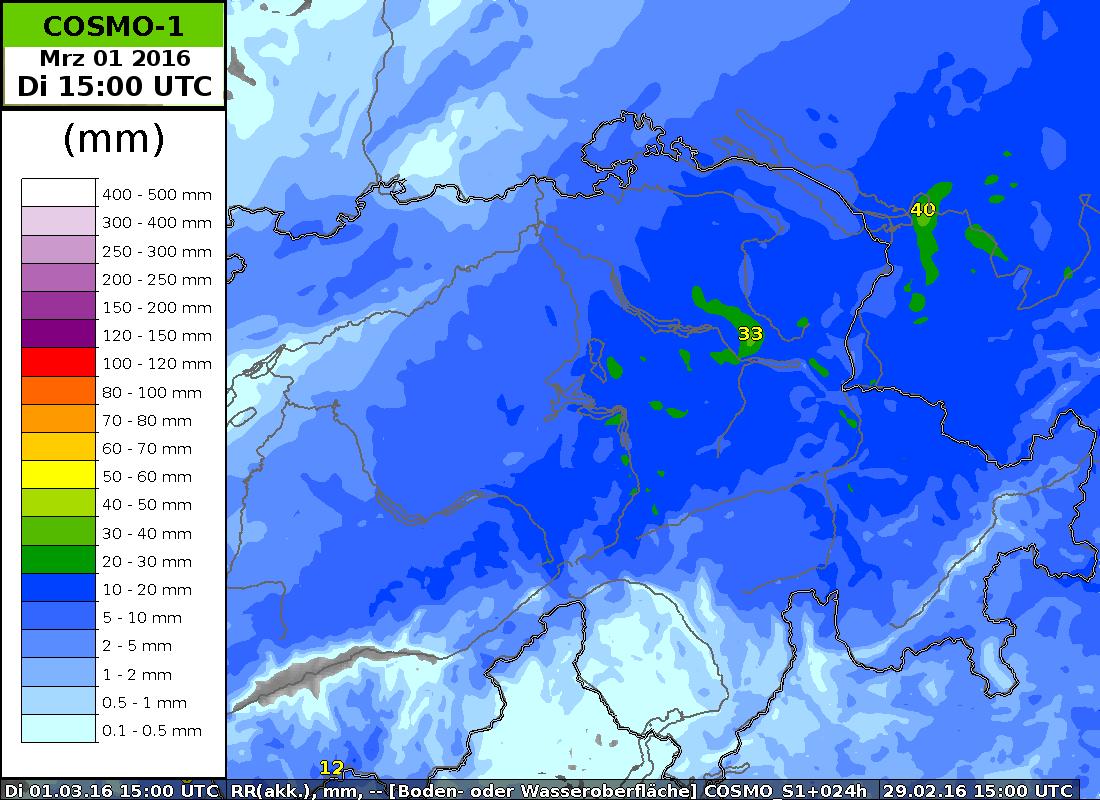Click the 400 - 500 mm white swatch
Image resolution: width=1100 pixels, height=800 pixels.
point(59,192)
